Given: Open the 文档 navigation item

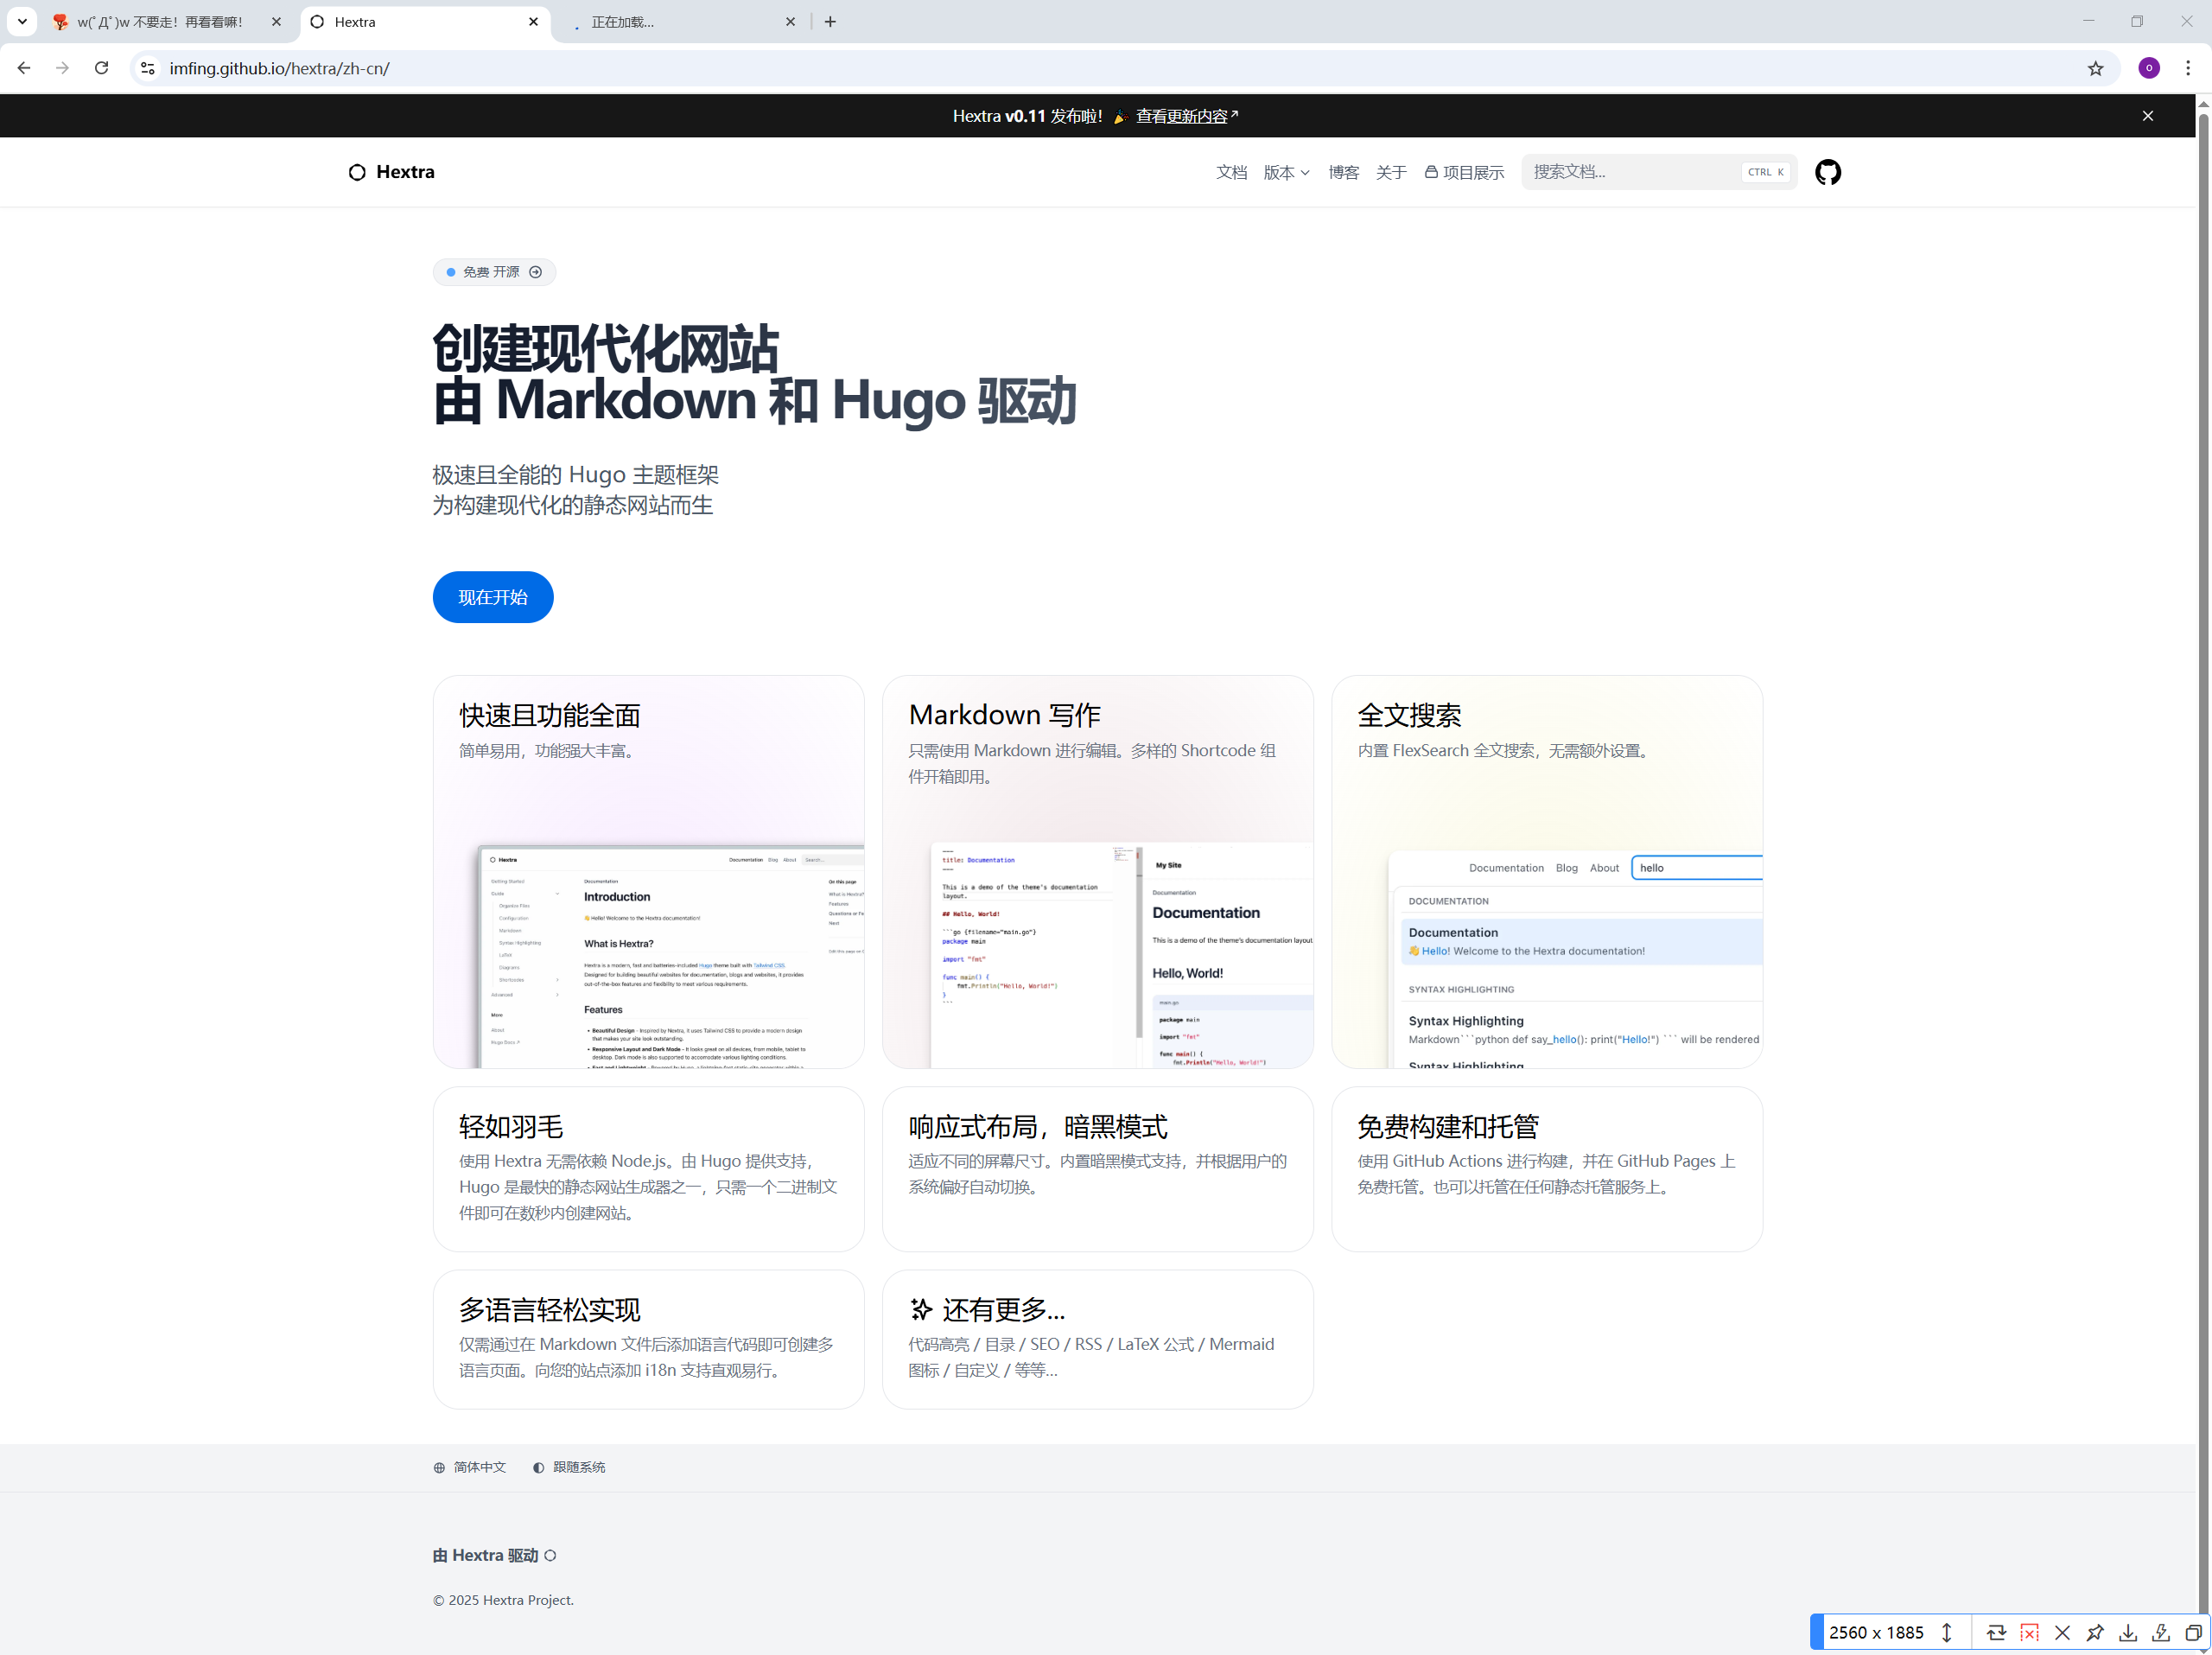Looking at the screenshot, I should [1231, 172].
